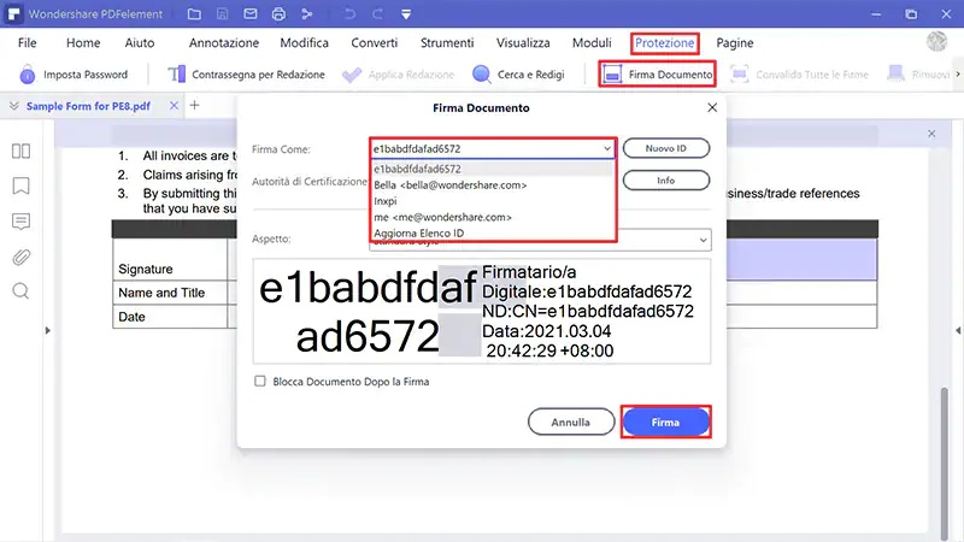Close the Firma Documento dialog

(712, 108)
